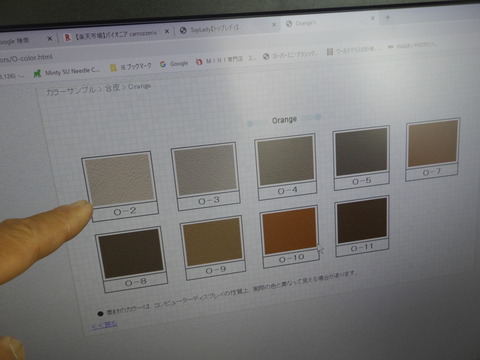
Task: Click the back link below the note
Action: 104,324
